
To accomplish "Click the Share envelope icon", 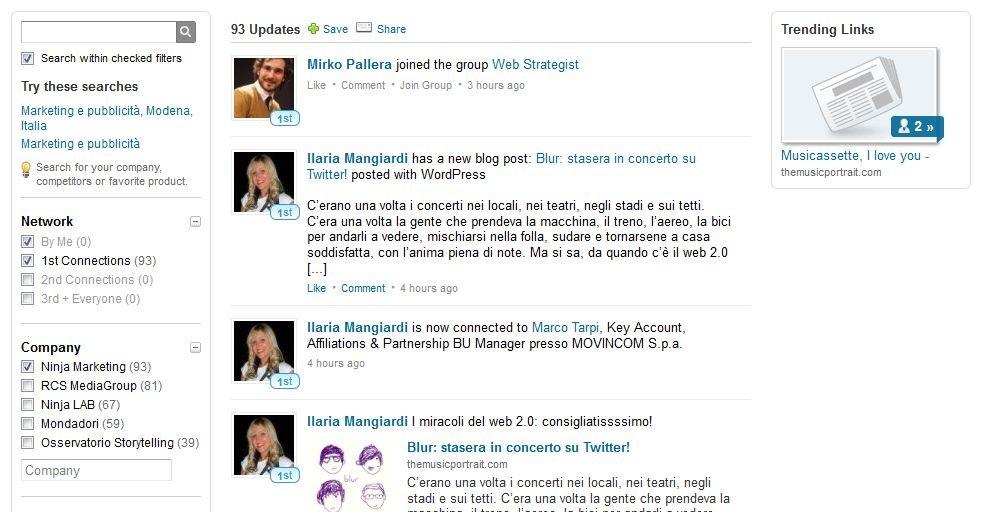I will point(364,27).
